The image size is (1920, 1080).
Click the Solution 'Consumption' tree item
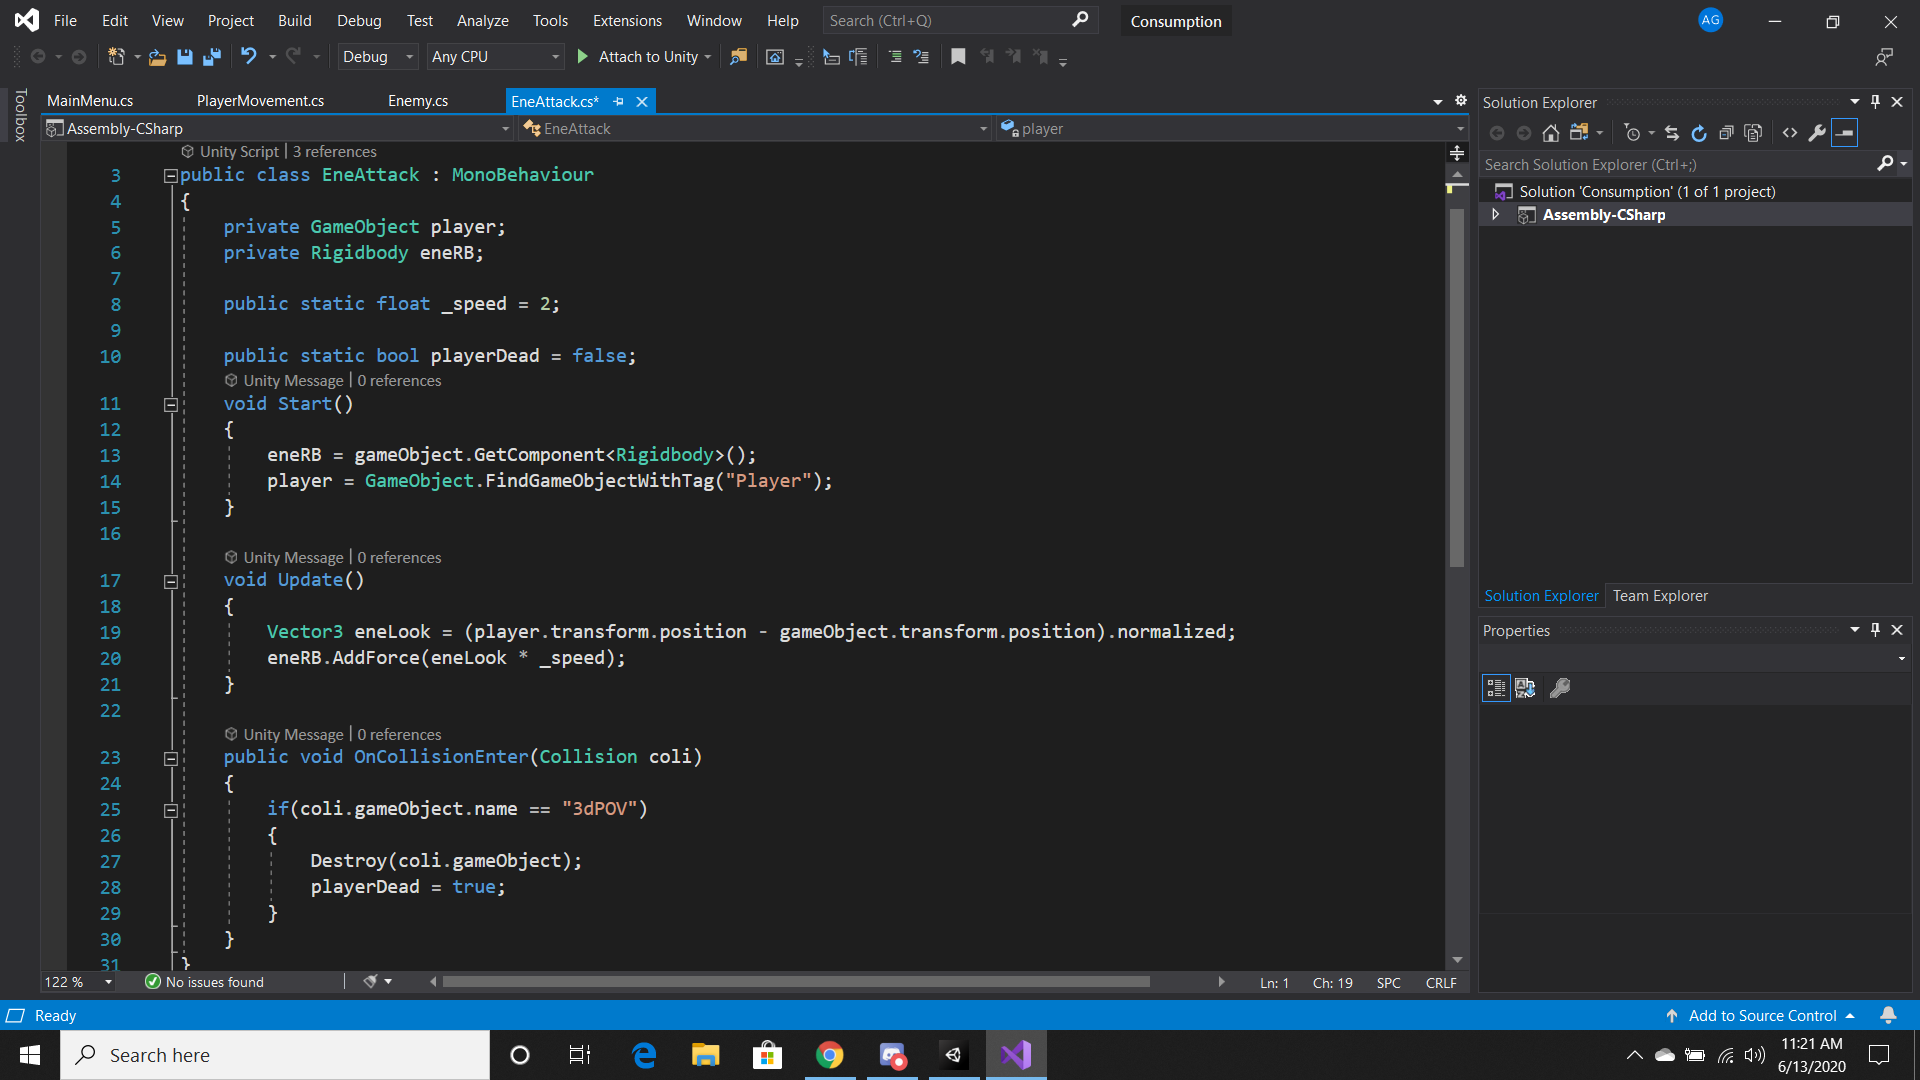click(x=1647, y=191)
